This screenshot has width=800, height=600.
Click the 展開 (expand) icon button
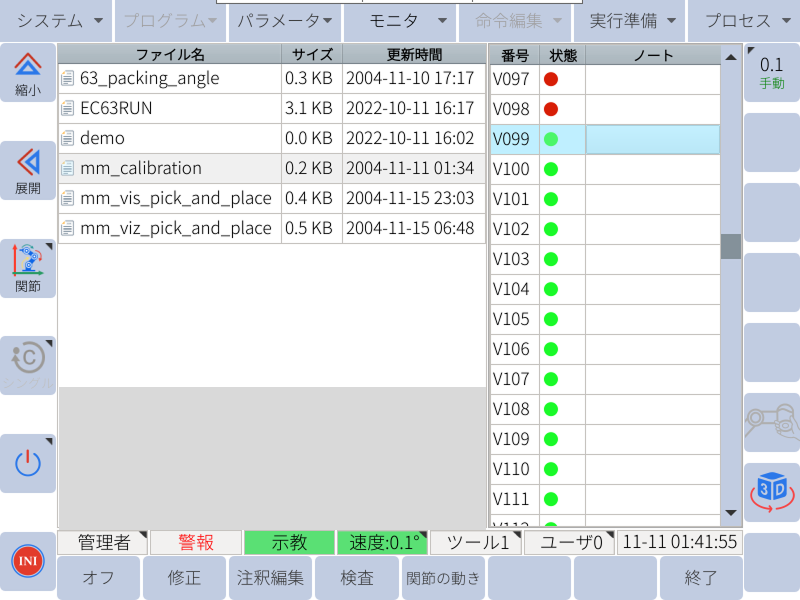[28, 170]
